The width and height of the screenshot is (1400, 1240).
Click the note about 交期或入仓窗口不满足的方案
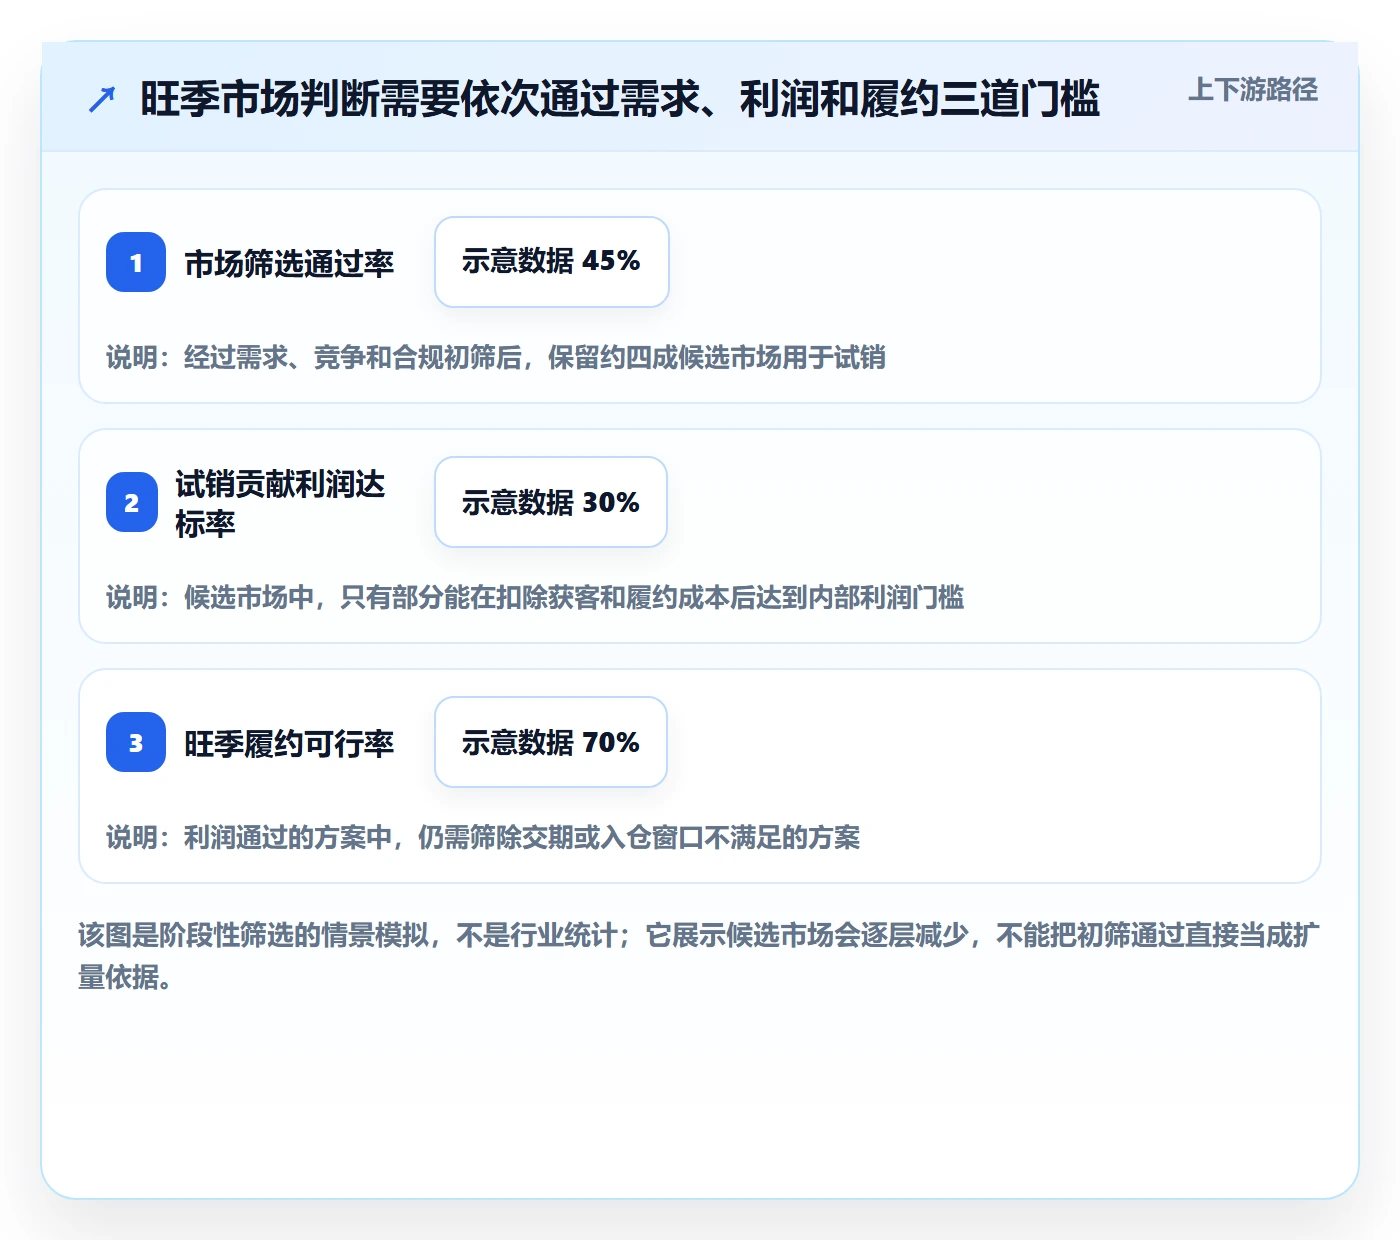pyautogui.click(x=483, y=837)
